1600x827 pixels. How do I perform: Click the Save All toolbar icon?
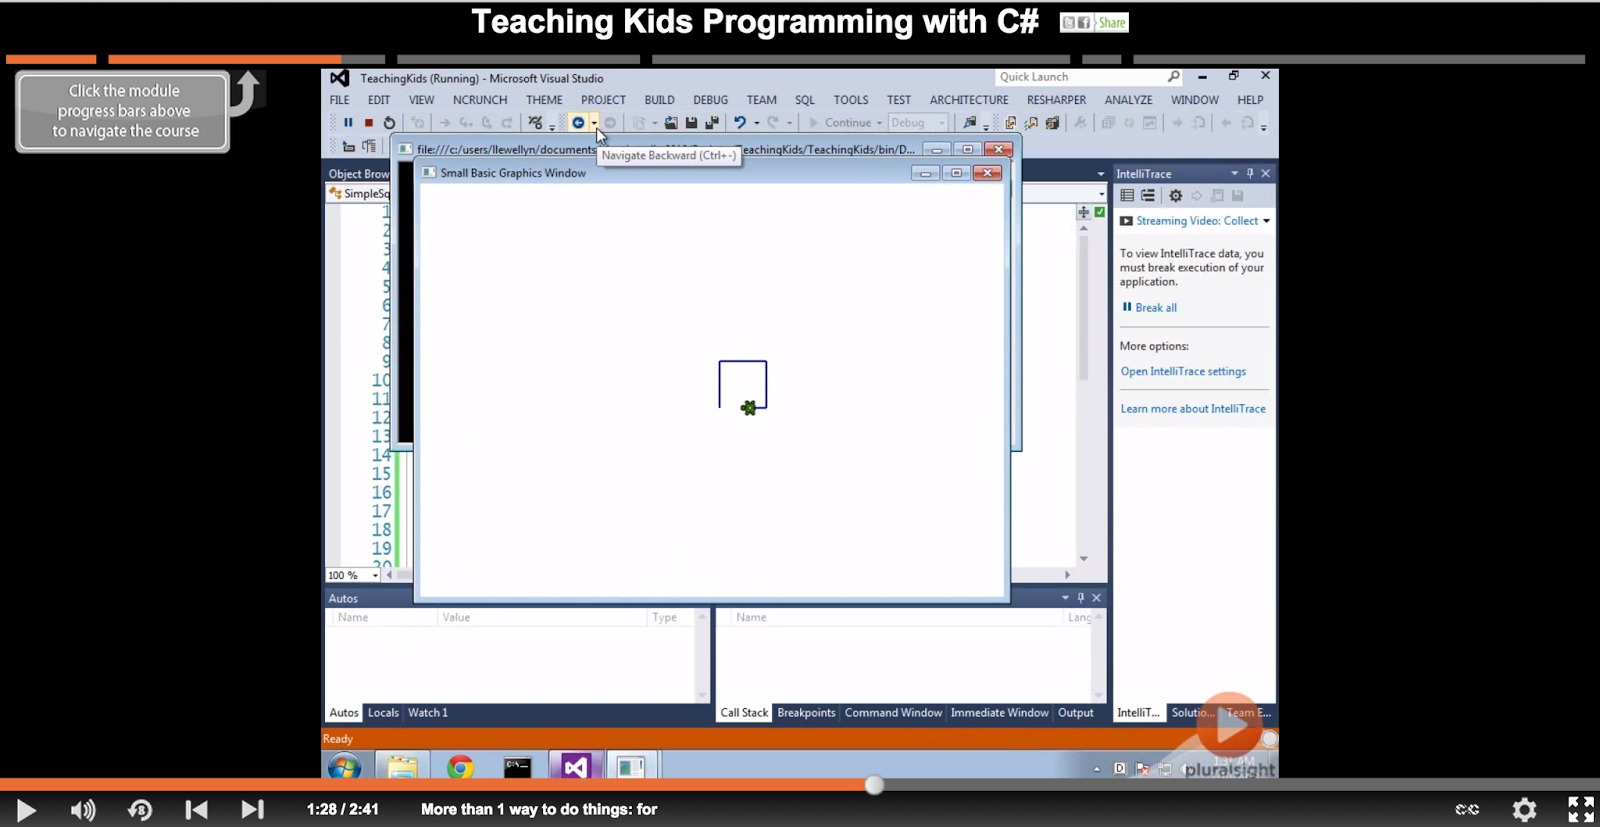712,123
